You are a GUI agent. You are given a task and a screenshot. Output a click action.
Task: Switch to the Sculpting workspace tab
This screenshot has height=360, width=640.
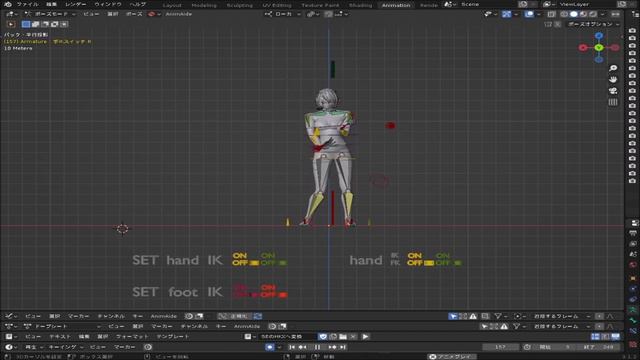(240, 5)
